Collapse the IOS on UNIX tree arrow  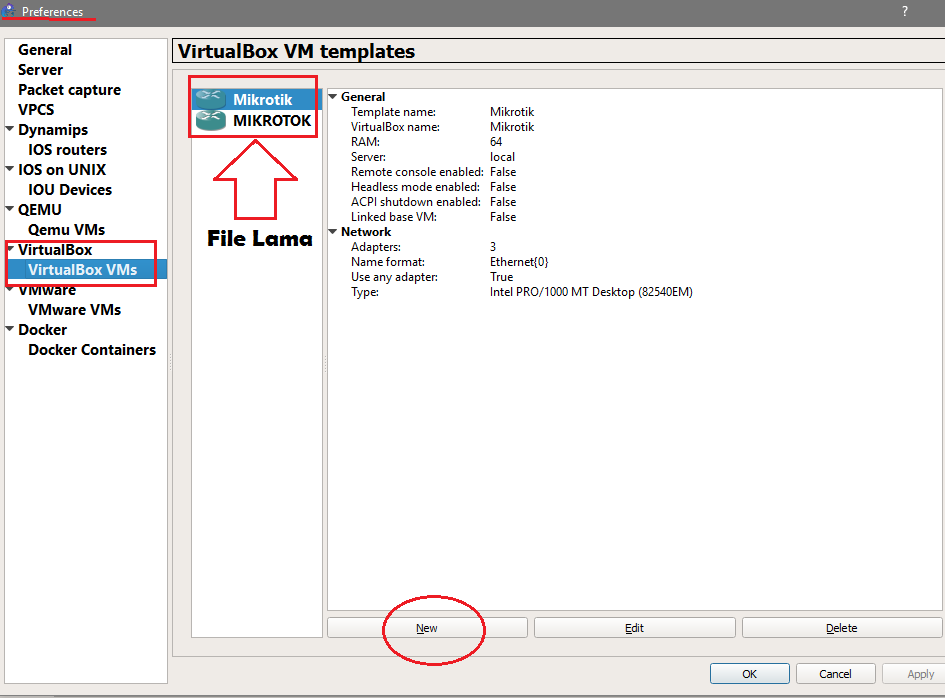point(10,168)
